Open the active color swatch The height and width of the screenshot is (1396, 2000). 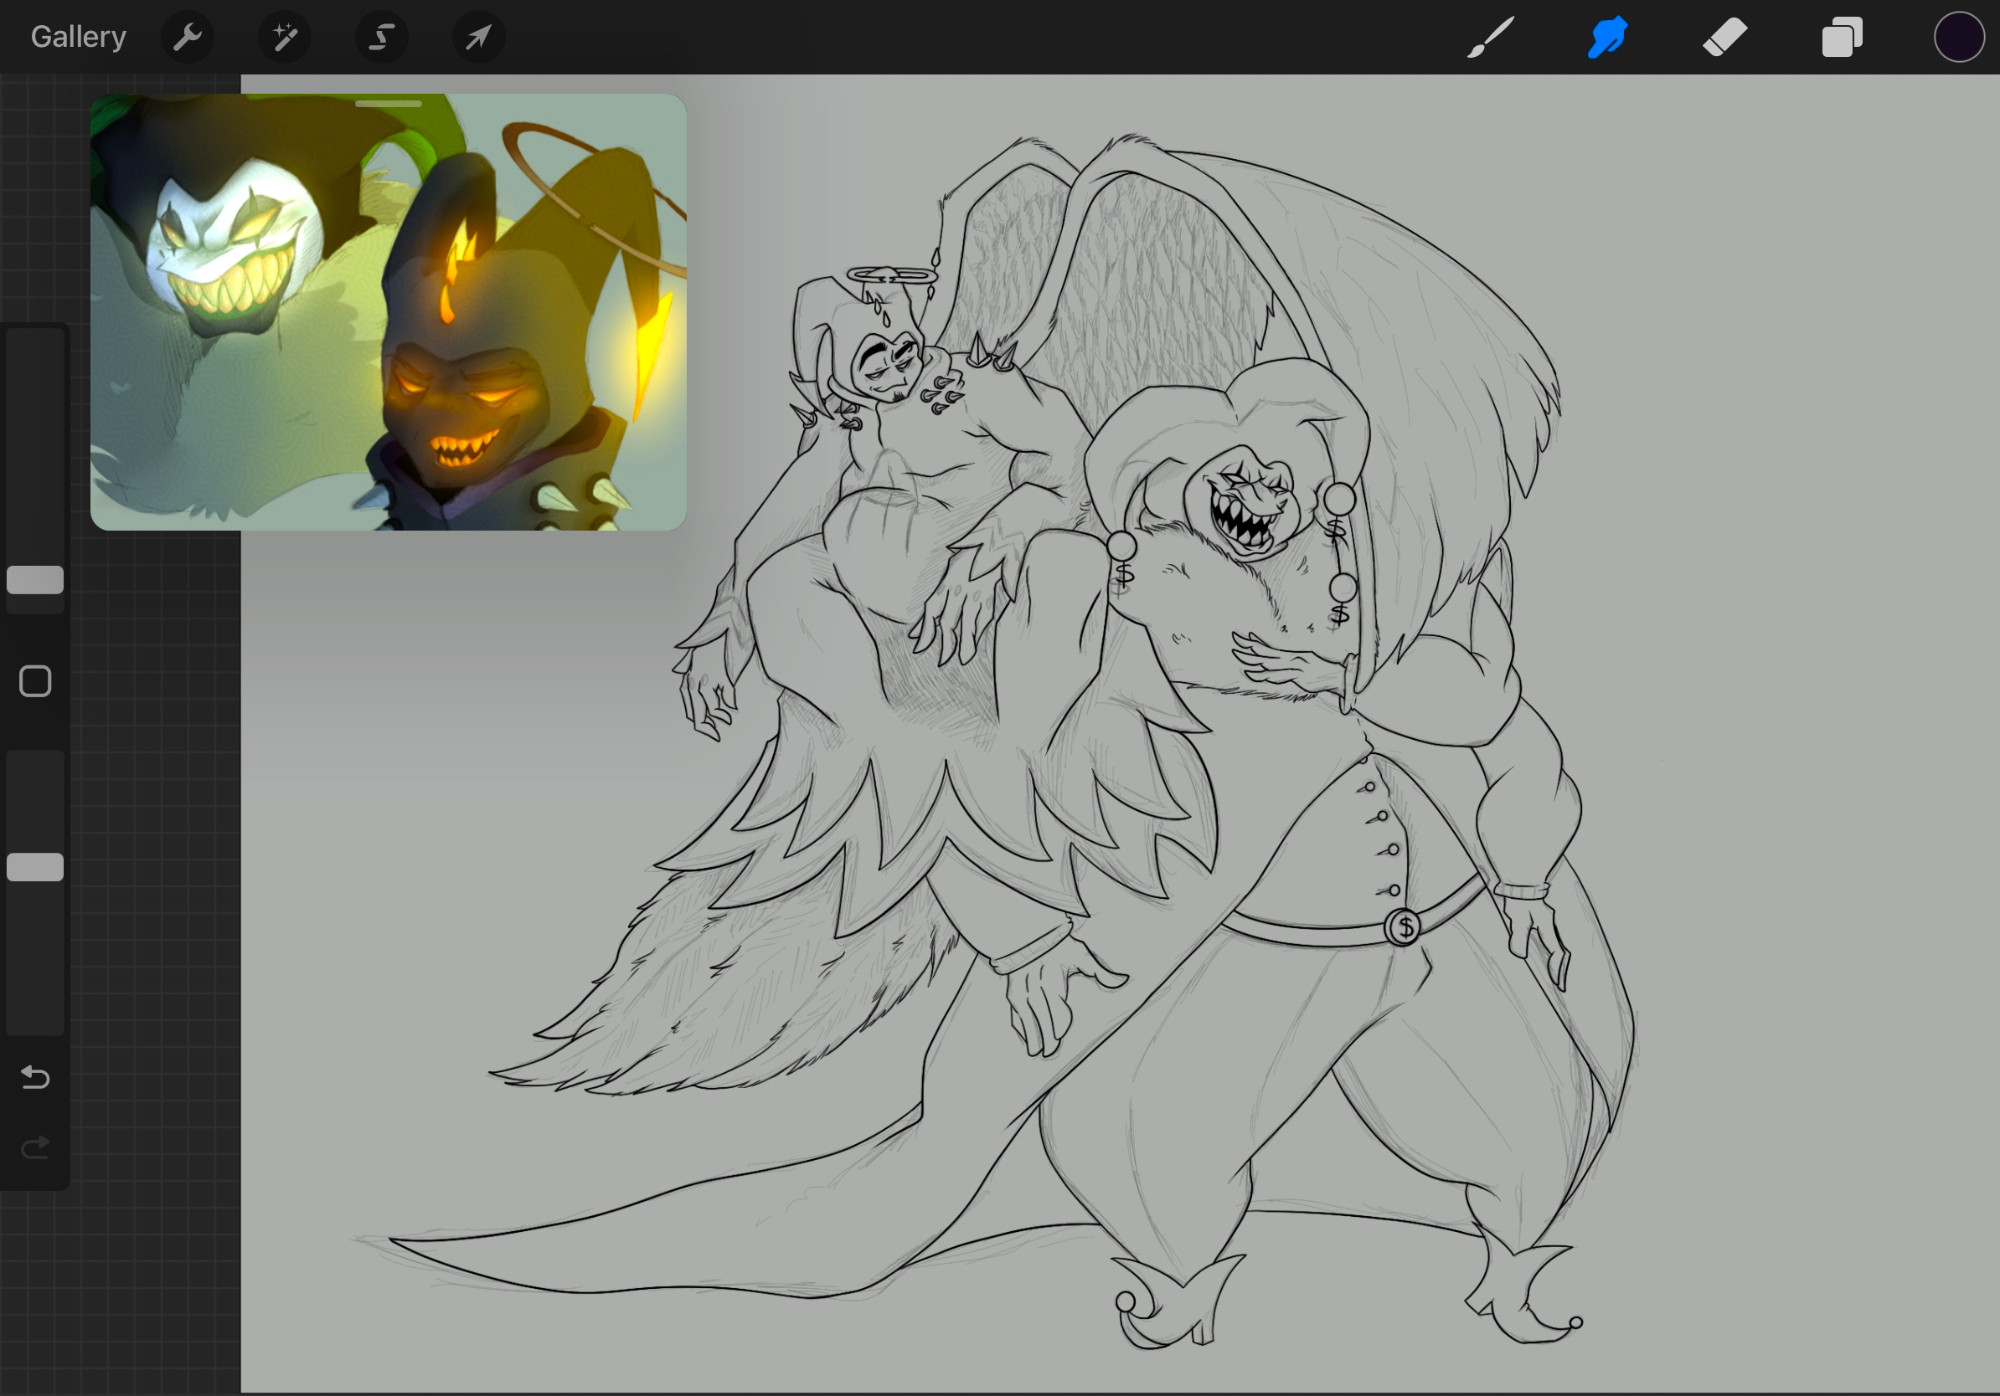(1958, 38)
